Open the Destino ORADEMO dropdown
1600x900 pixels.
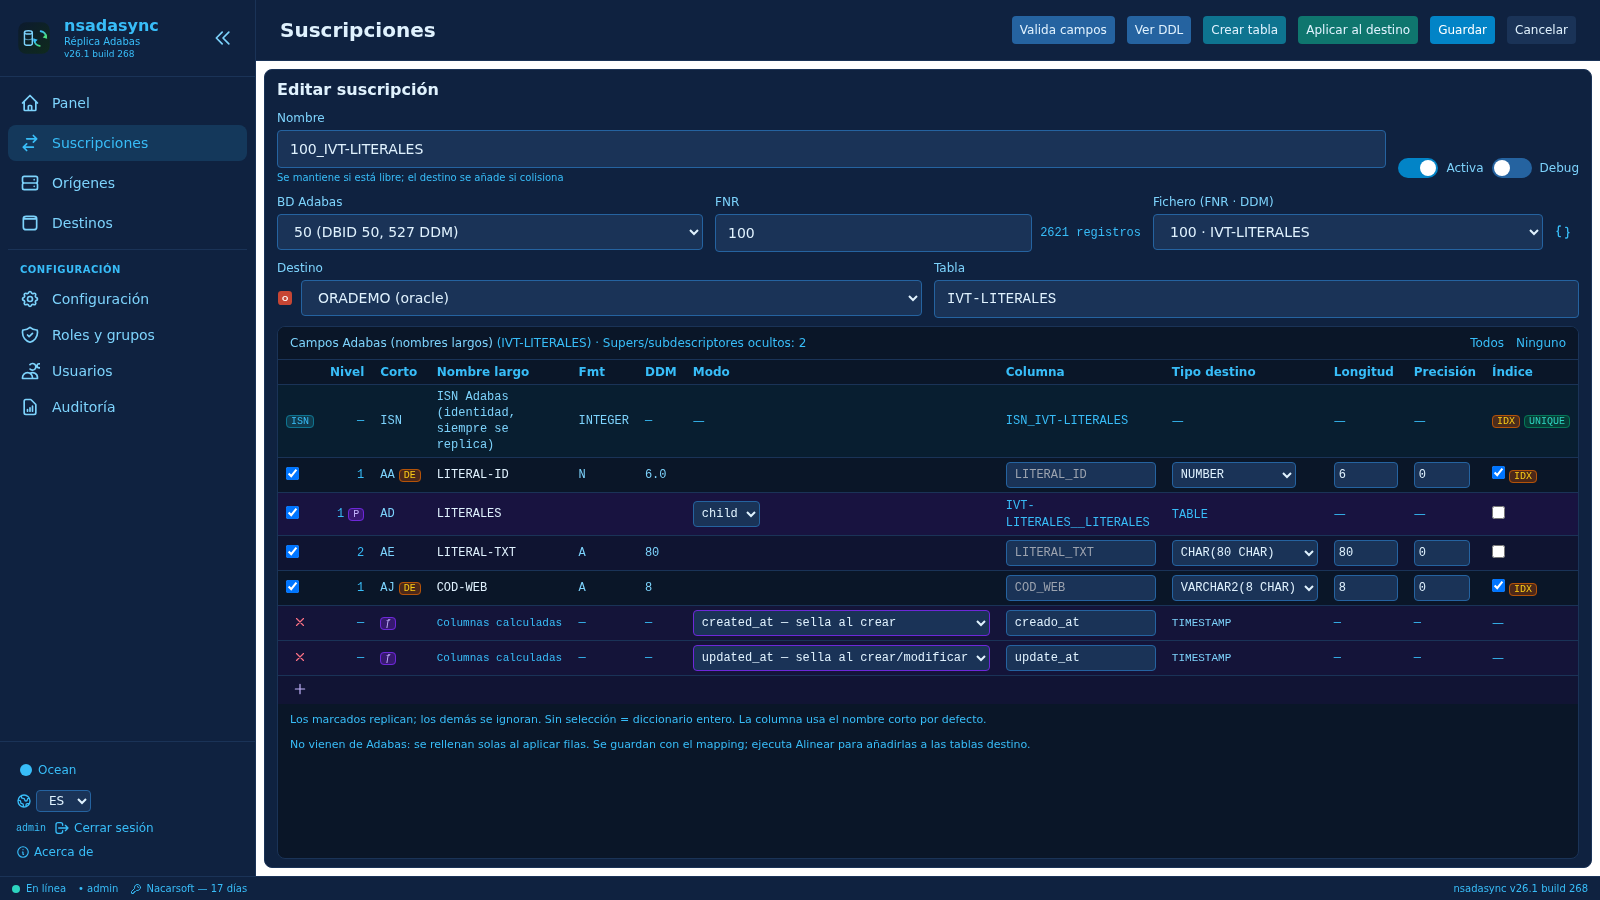pos(611,298)
